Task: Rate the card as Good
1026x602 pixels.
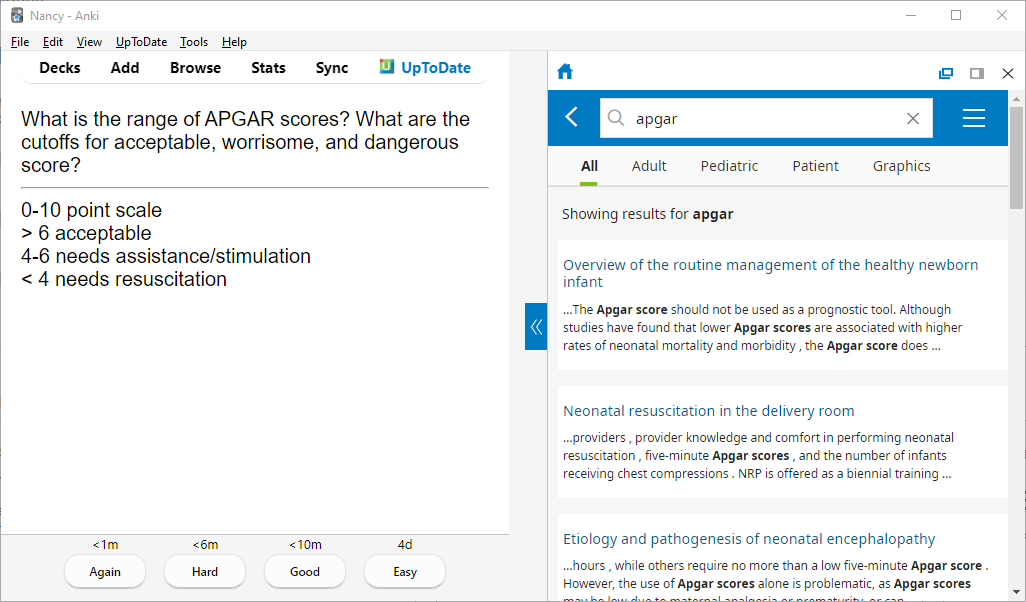Action: pyautogui.click(x=305, y=572)
